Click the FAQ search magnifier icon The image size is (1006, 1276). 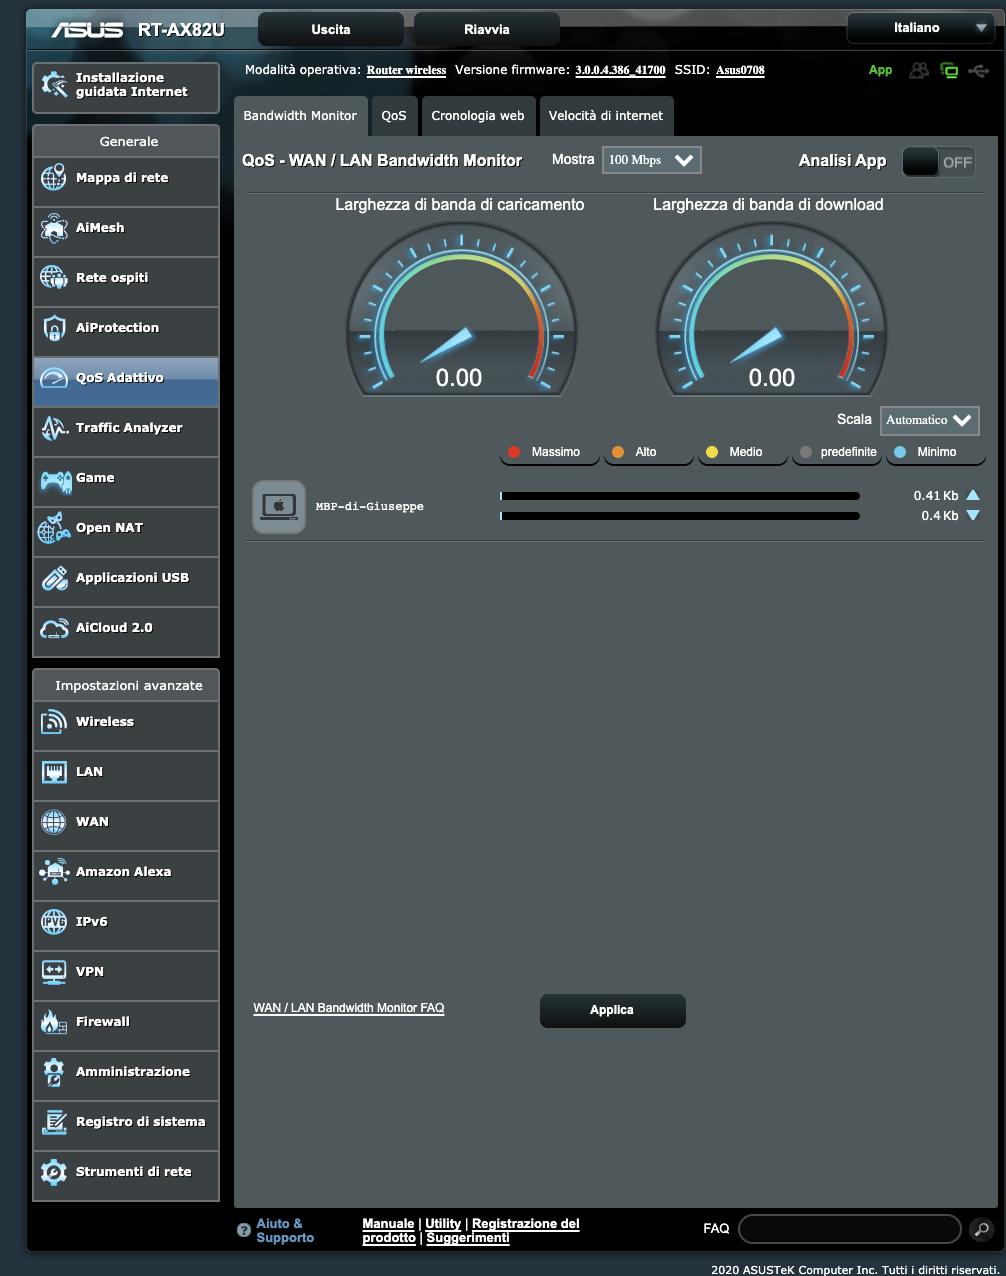pos(981,1229)
